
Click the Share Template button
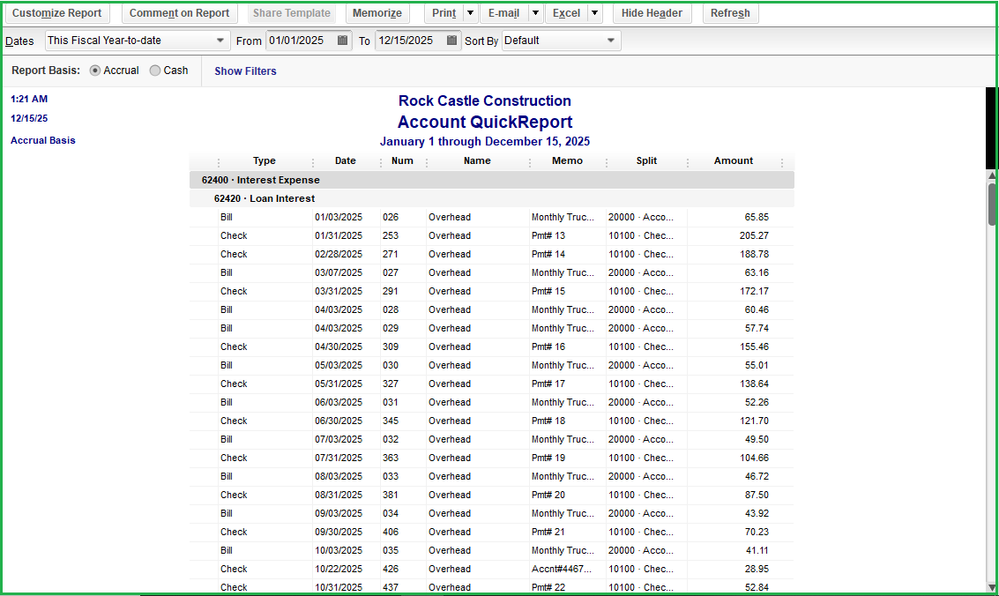pos(291,13)
